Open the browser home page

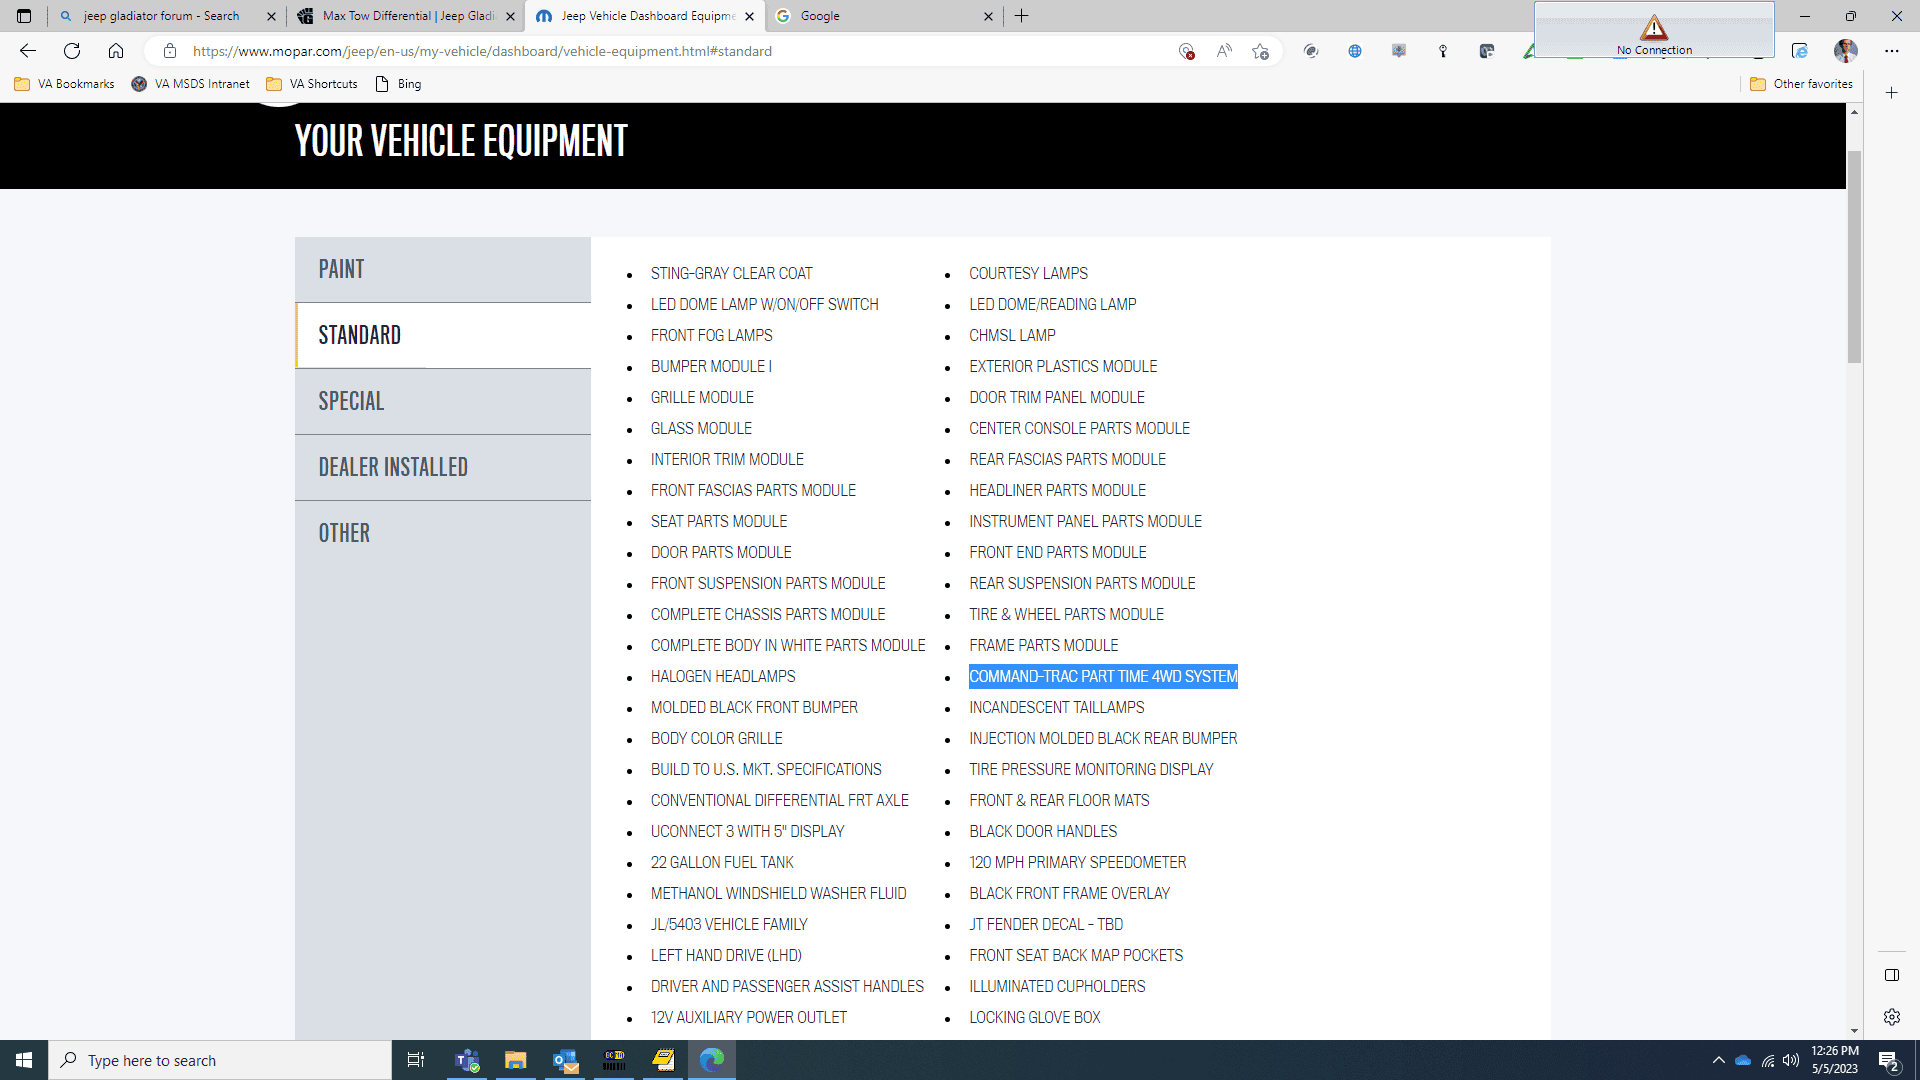click(x=116, y=51)
